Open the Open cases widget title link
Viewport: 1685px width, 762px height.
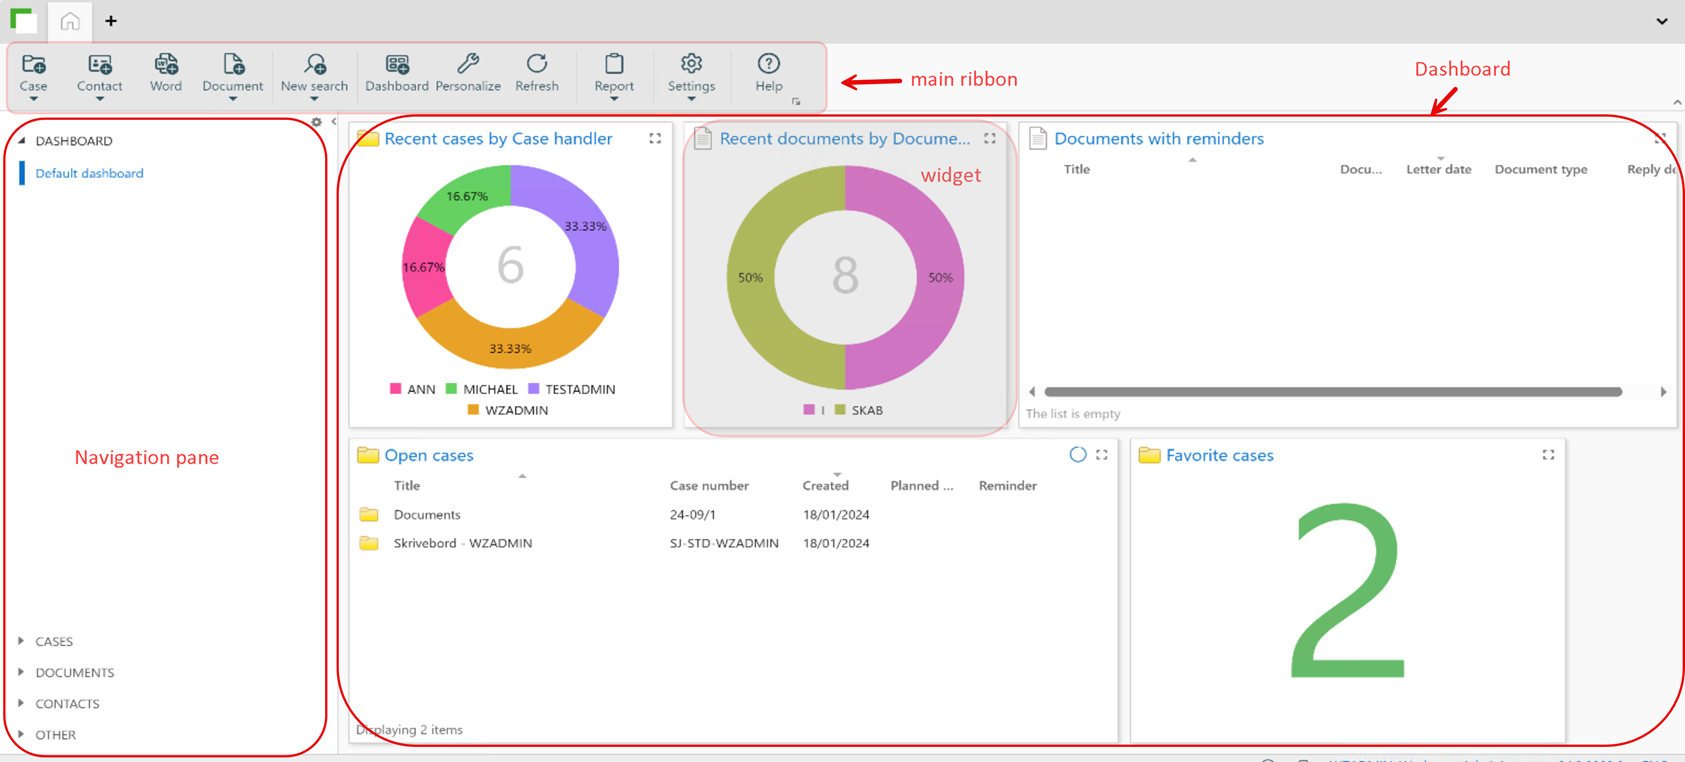coord(429,455)
